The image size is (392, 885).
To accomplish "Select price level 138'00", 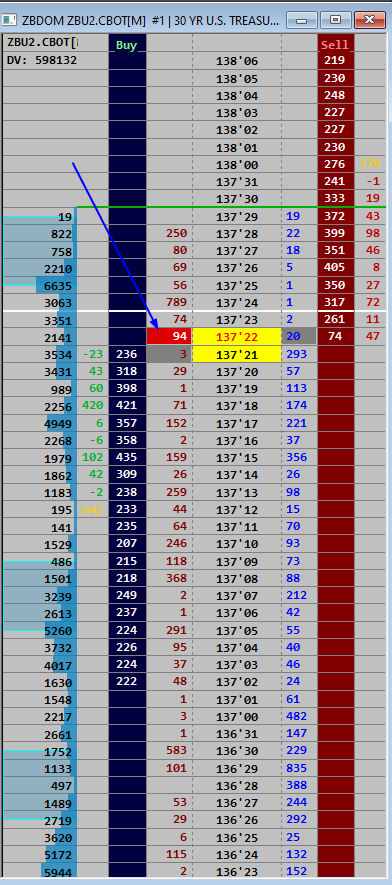I will point(236,165).
